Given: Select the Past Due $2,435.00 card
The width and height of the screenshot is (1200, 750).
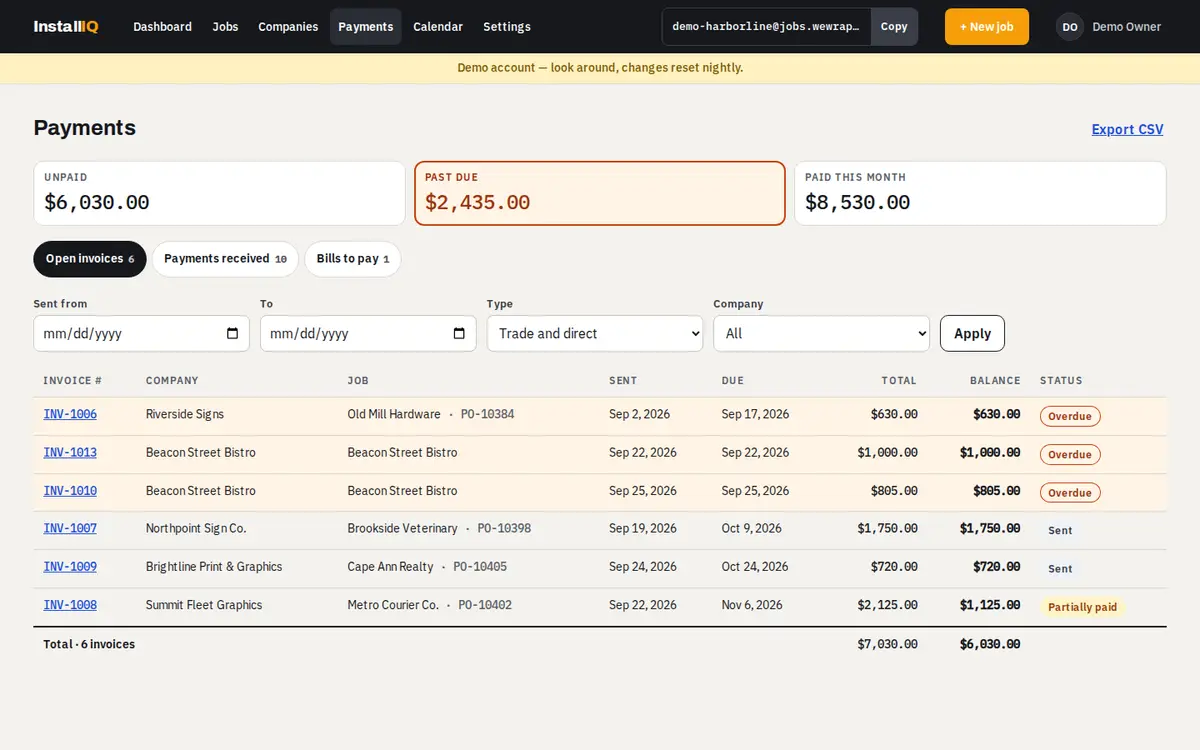Looking at the screenshot, I should (600, 193).
